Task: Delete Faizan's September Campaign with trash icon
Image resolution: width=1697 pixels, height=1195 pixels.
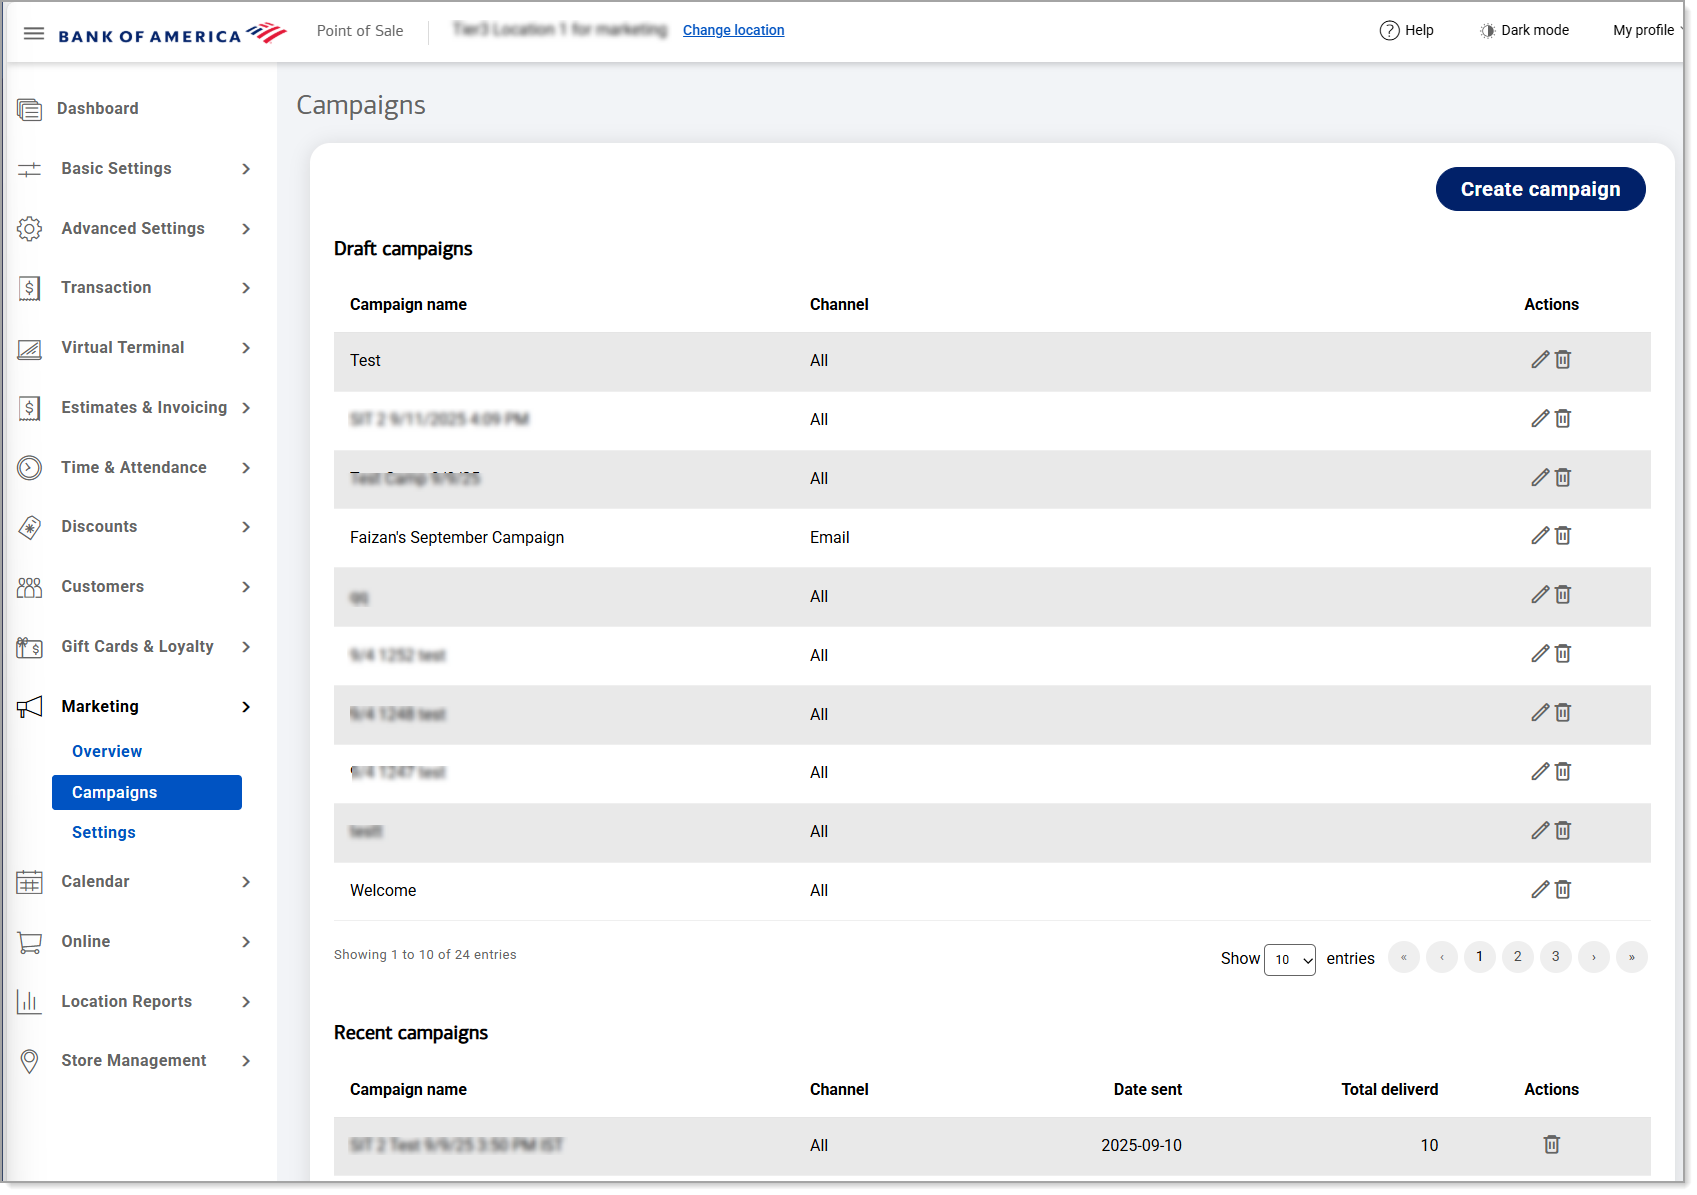Action: pyautogui.click(x=1563, y=537)
